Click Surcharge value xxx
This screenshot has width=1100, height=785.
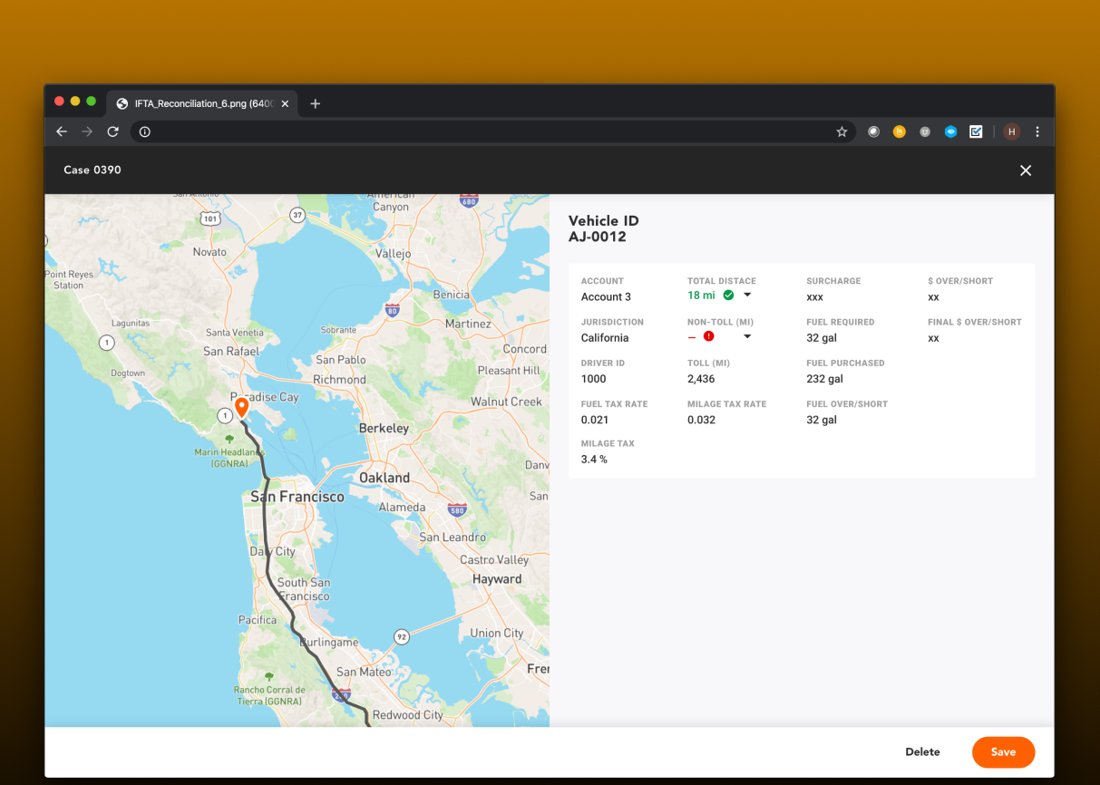[814, 297]
